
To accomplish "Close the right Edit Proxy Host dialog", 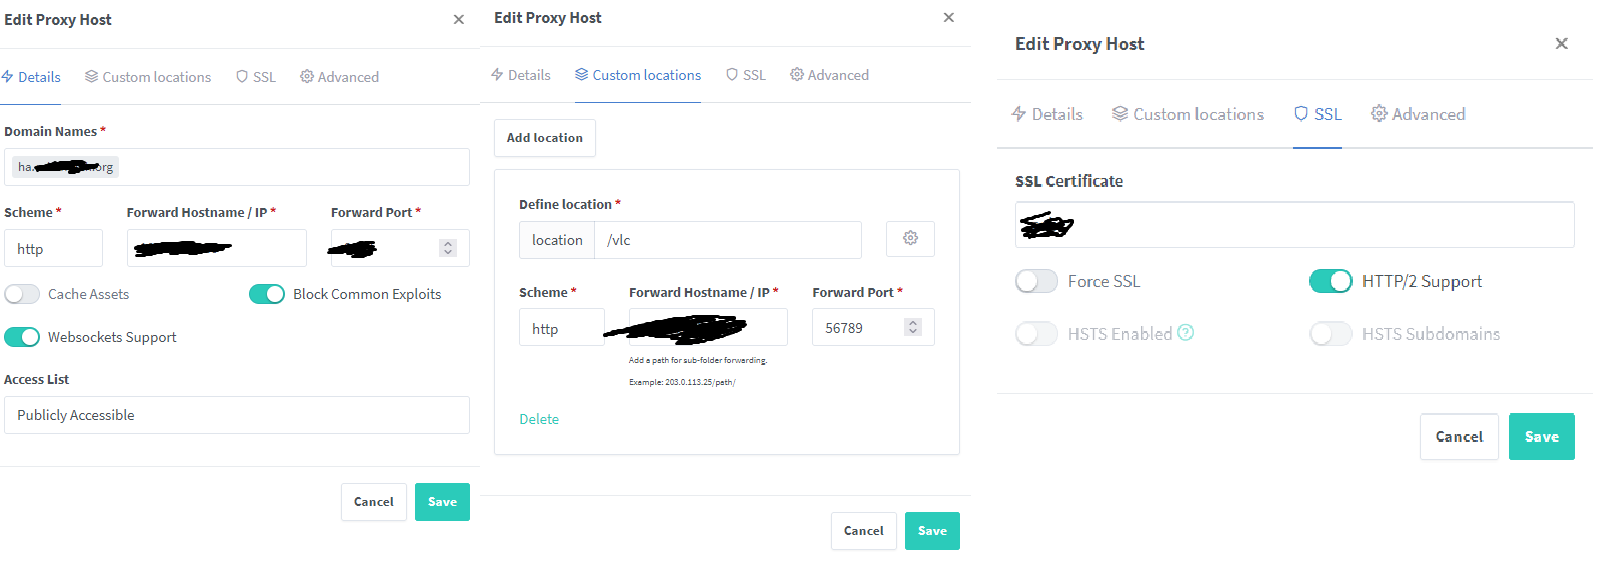I will pyautogui.click(x=1561, y=43).
